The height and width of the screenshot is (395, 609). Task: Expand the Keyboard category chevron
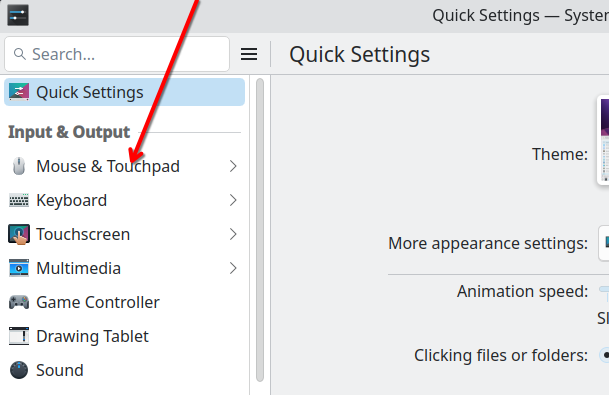(233, 200)
